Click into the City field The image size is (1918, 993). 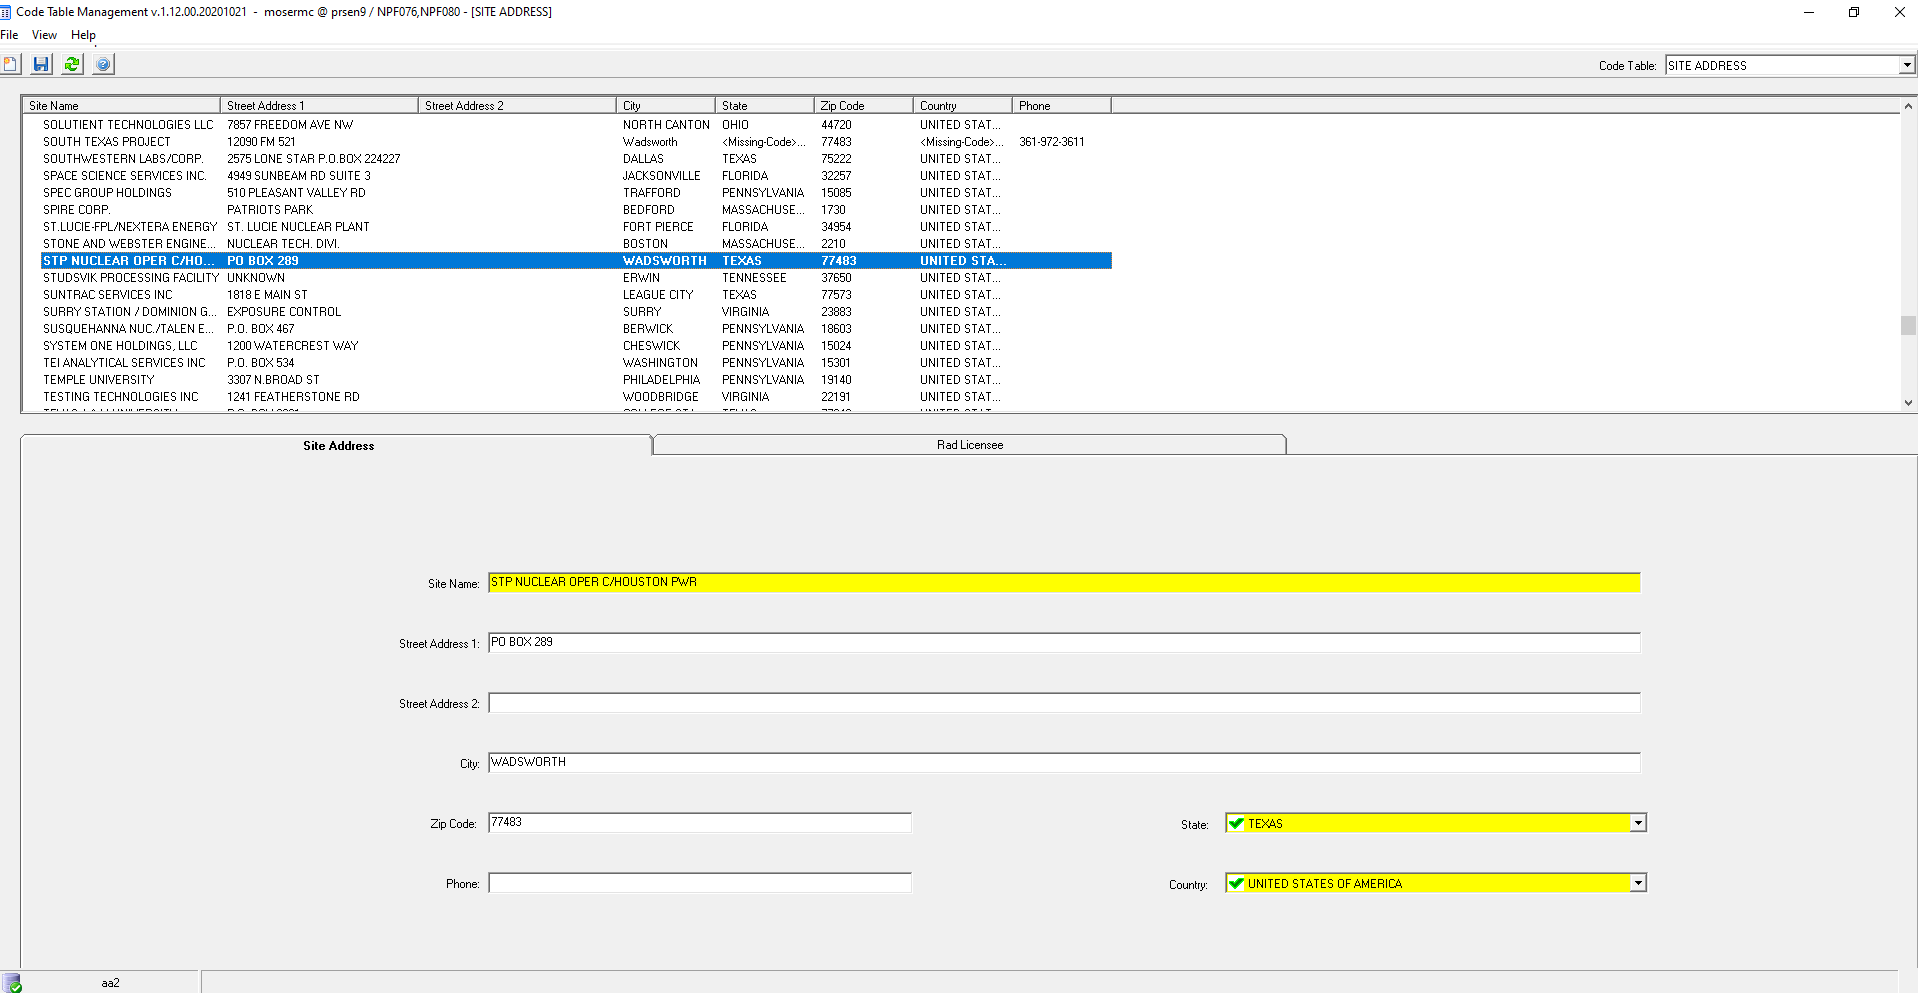pos(1064,762)
